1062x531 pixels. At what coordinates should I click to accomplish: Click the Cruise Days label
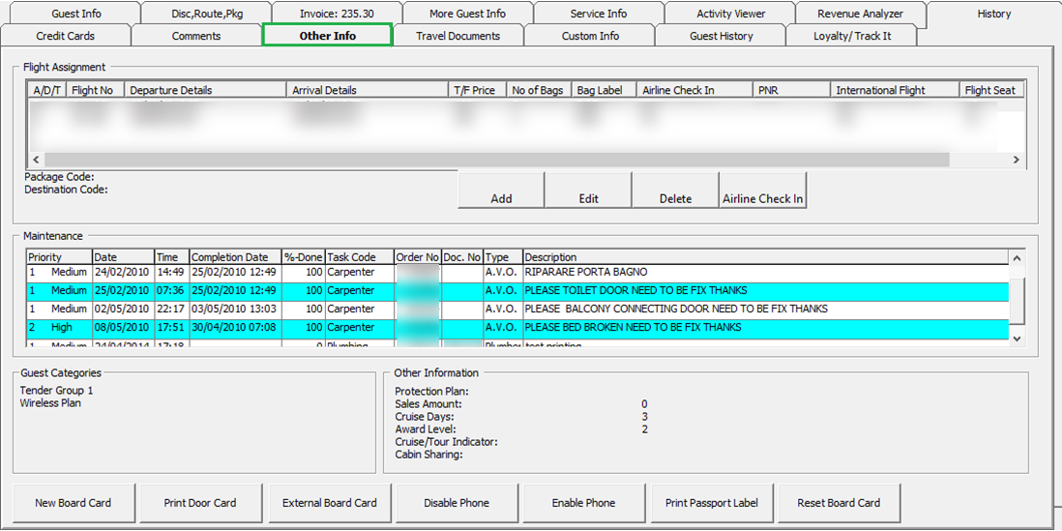(x=425, y=417)
